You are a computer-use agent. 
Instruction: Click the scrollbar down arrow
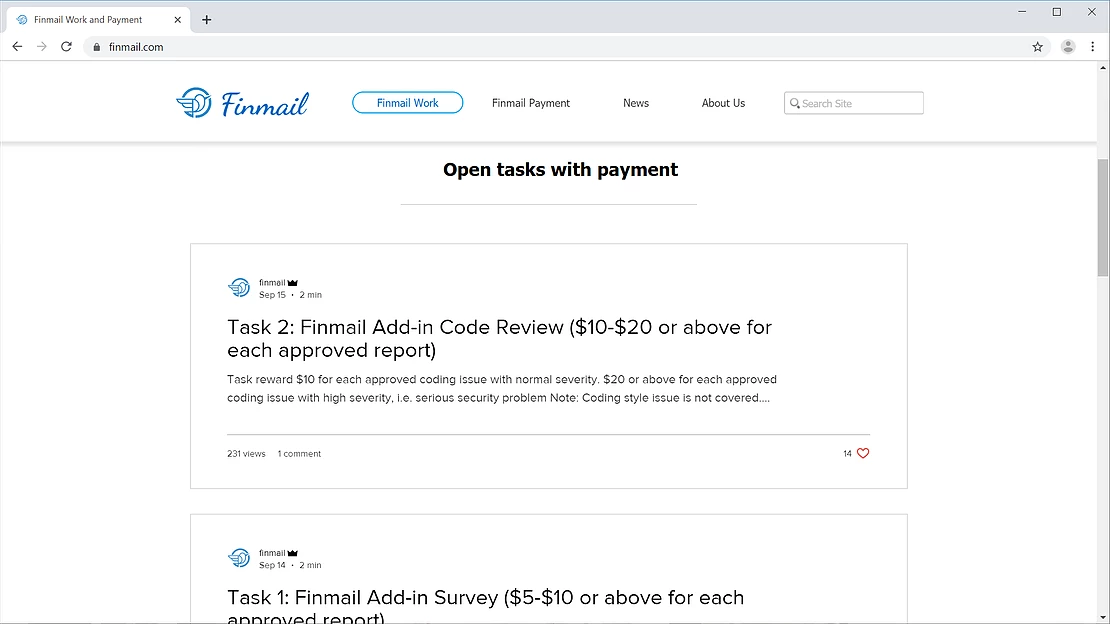click(x=1103, y=618)
